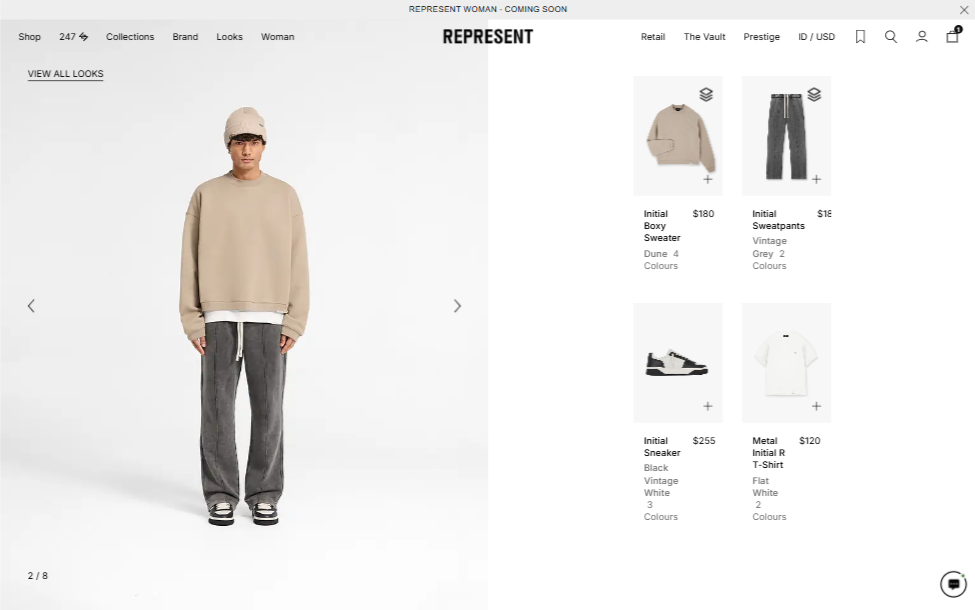Open the shopping bag icon

pyautogui.click(x=953, y=35)
